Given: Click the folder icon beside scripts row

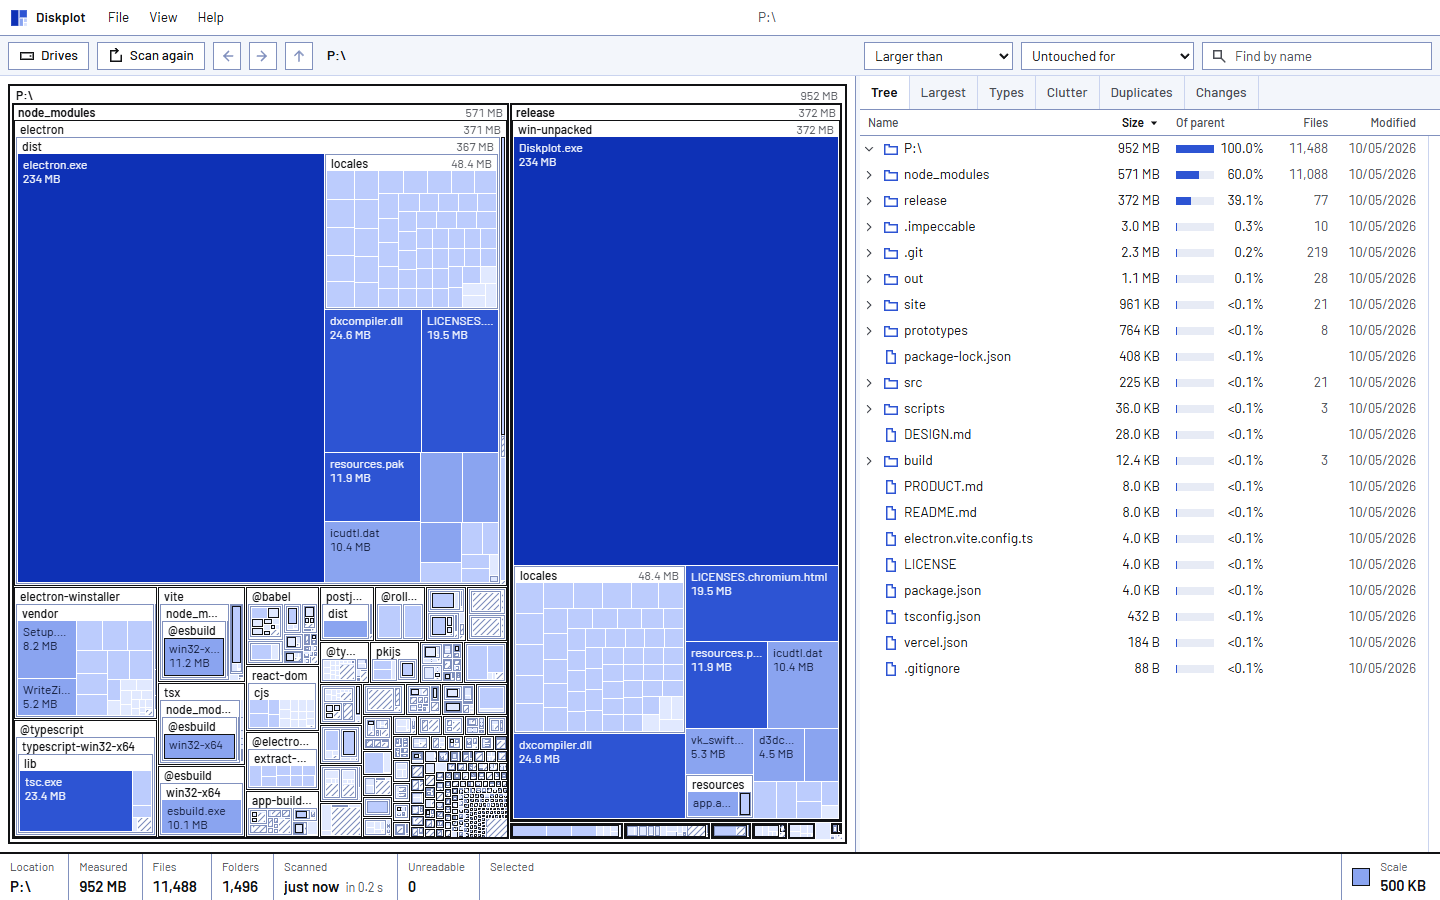Looking at the screenshot, I should point(891,409).
